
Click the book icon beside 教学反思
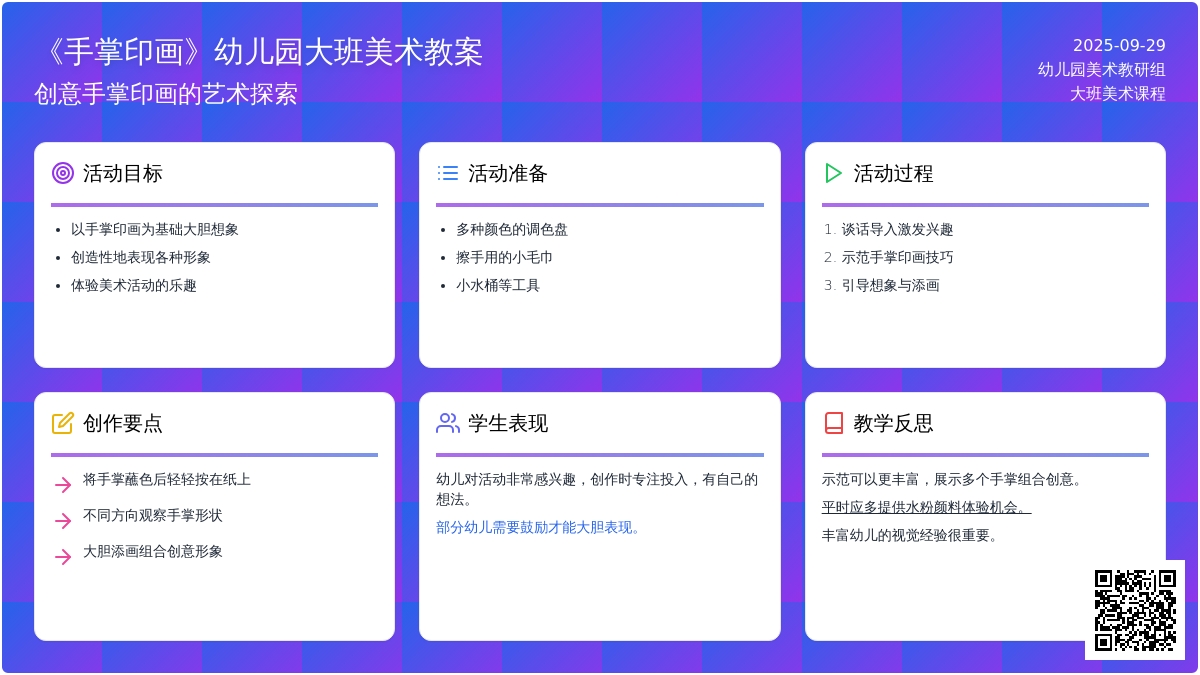point(833,423)
